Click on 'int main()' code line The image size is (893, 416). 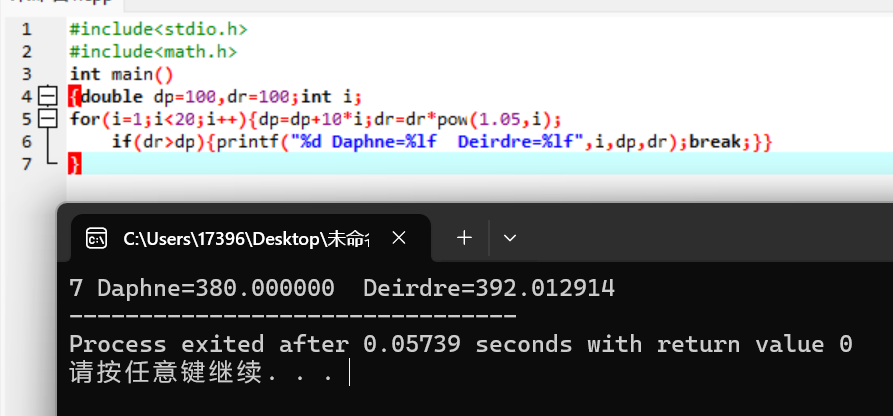pyautogui.click(x=121, y=74)
